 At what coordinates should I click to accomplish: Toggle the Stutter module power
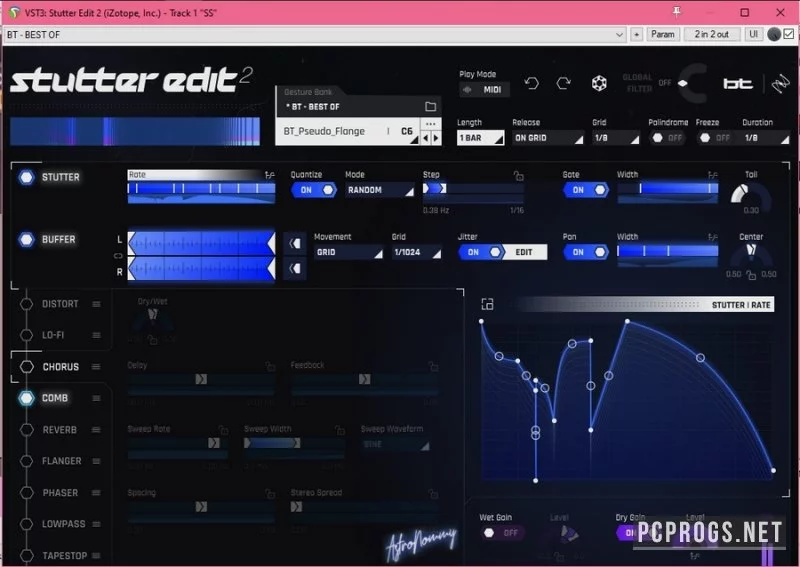pos(26,177)
